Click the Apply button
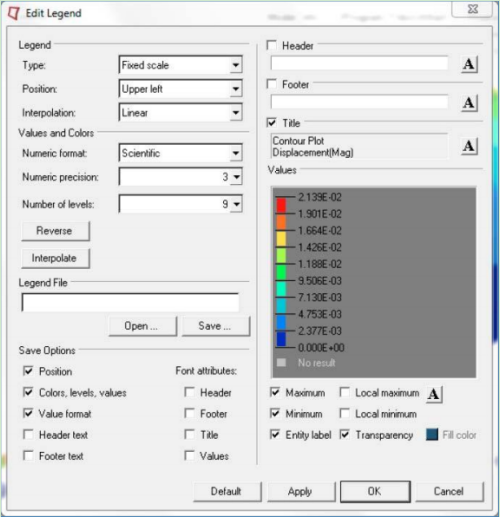Image resolution: width=500 pixels, height=517 pixels. (301, 491)
